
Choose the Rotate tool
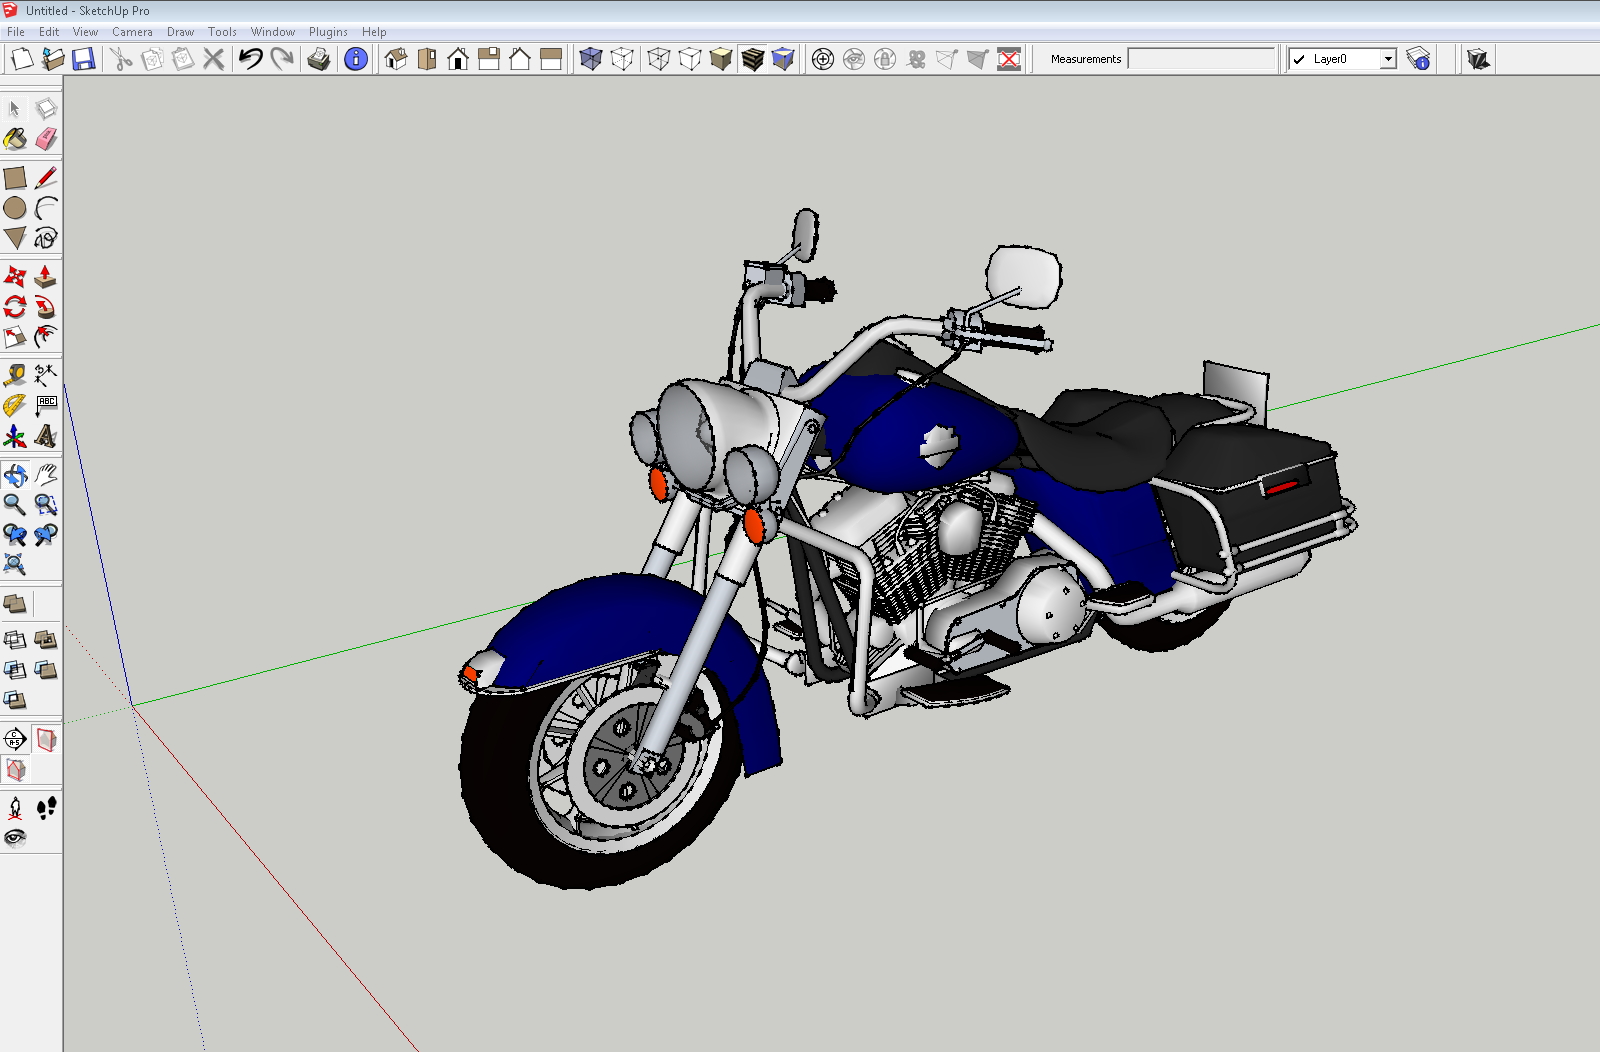[x=15, y=307]
